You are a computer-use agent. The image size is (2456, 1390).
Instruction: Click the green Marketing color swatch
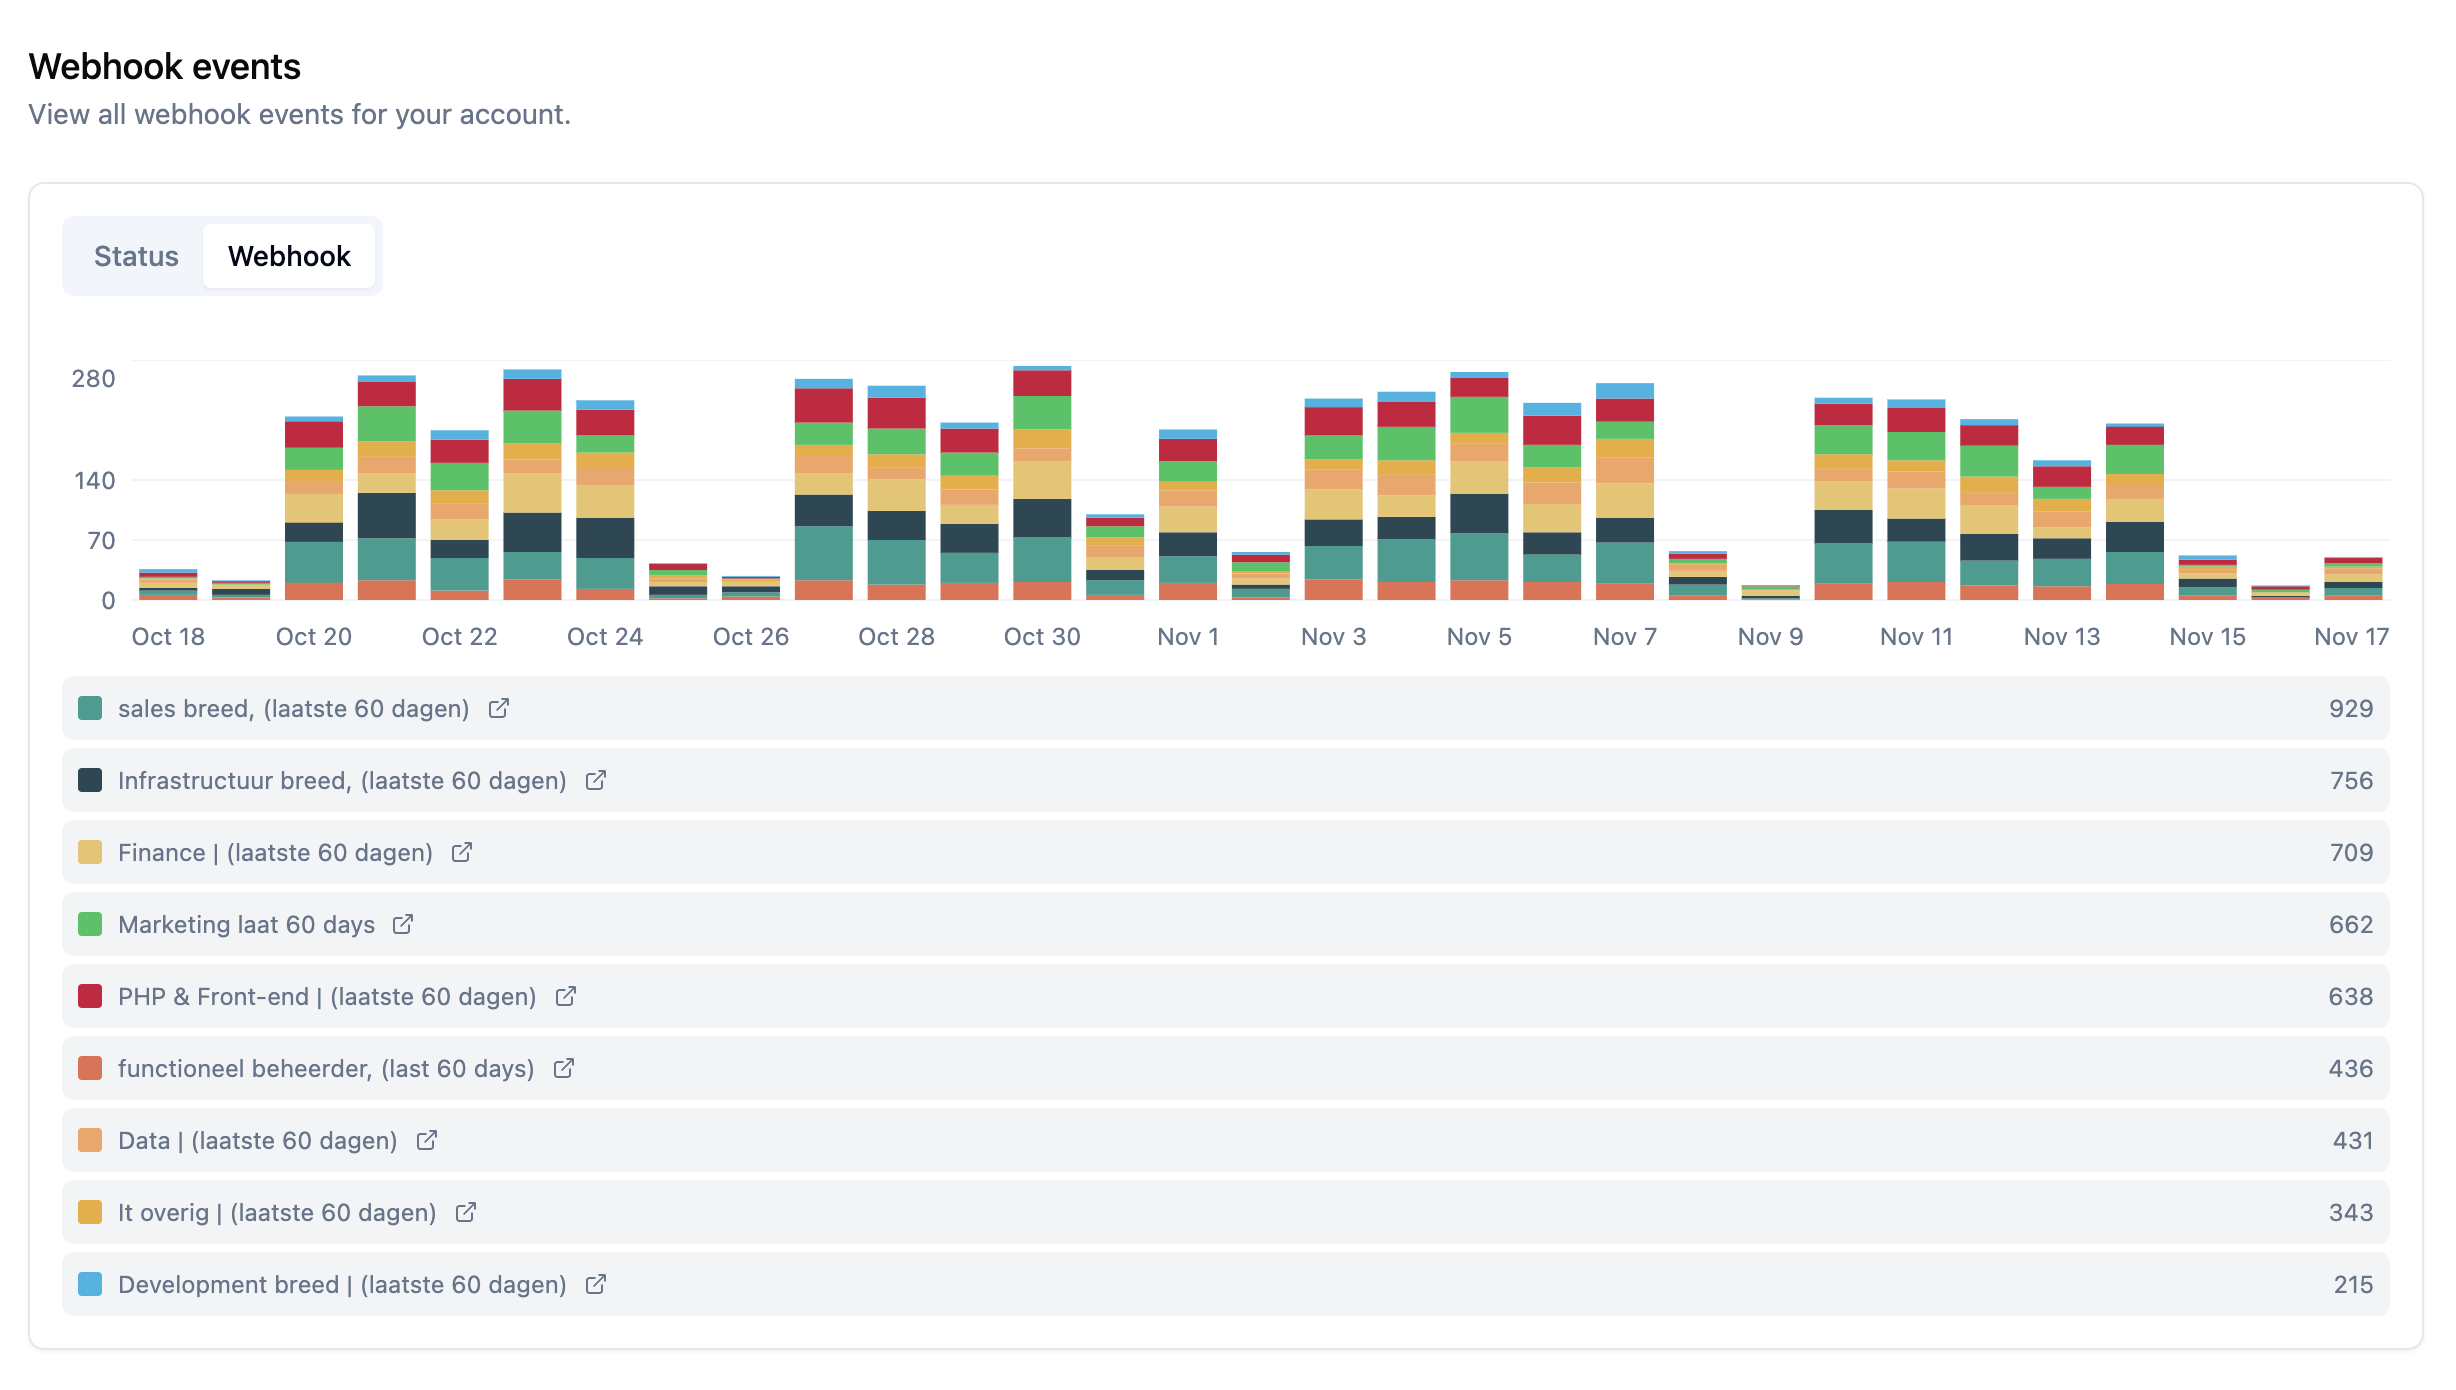(90, 924)
